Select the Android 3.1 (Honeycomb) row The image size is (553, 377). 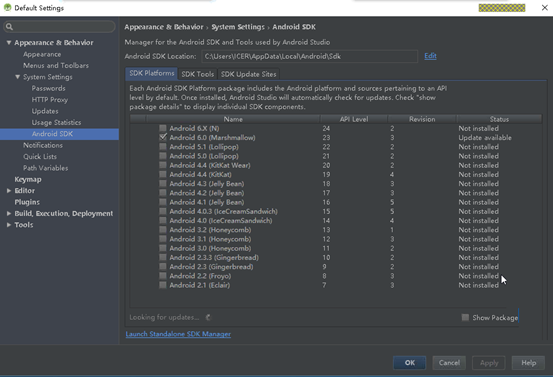335,239
